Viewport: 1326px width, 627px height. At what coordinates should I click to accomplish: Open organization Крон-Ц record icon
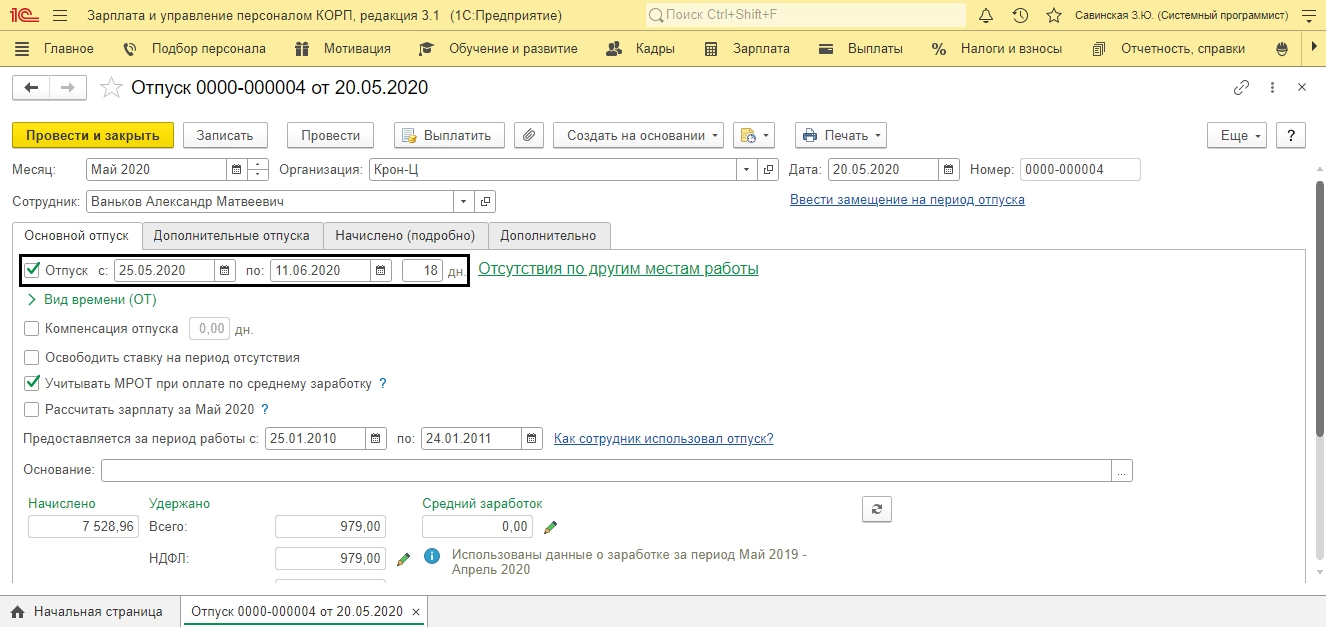[x=768, y=170]
